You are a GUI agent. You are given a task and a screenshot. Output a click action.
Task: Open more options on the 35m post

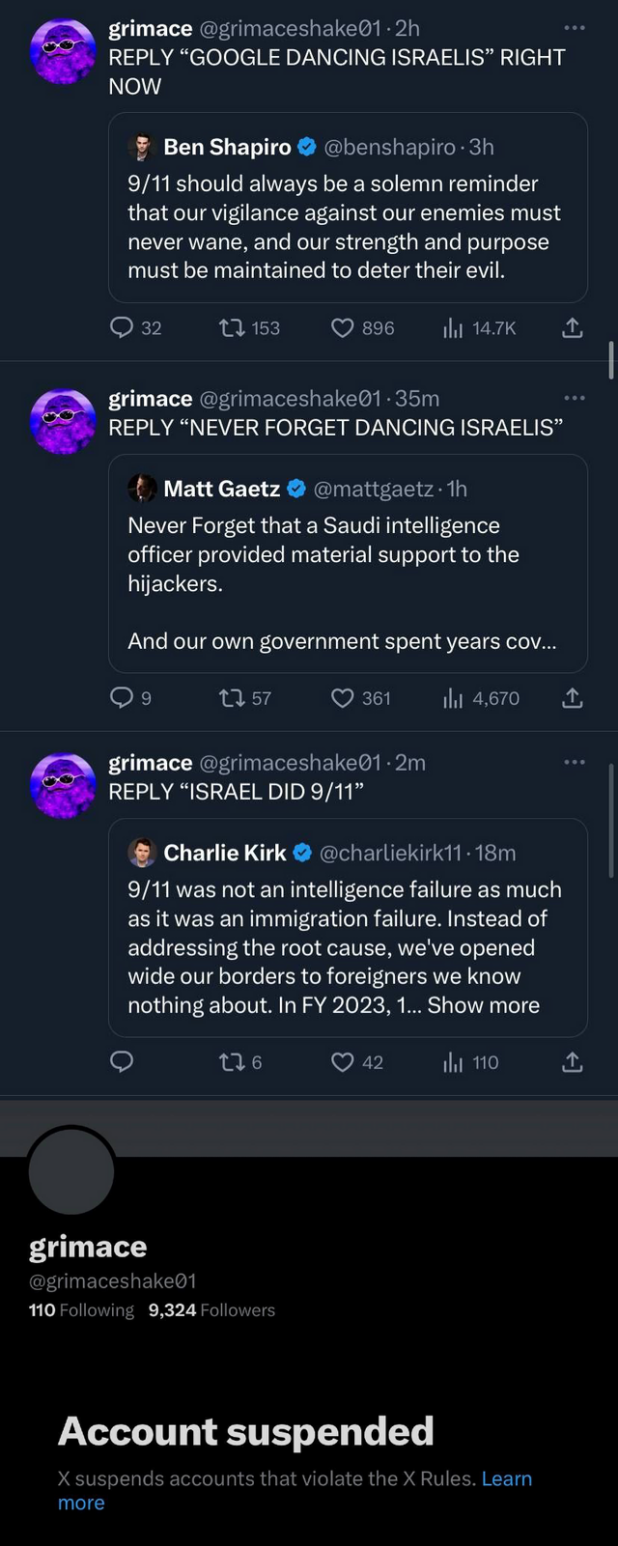point(574,398)
